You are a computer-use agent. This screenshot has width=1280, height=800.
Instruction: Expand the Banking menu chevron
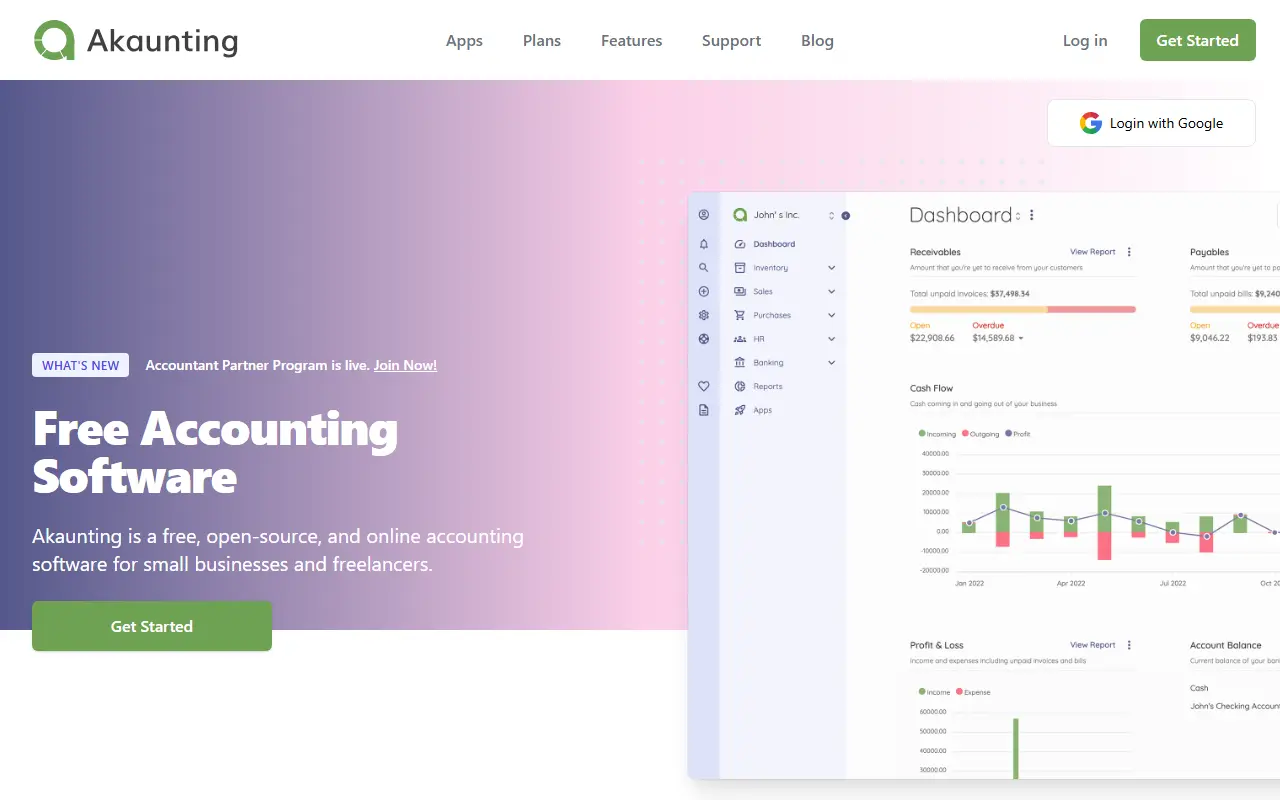(831, 362)
